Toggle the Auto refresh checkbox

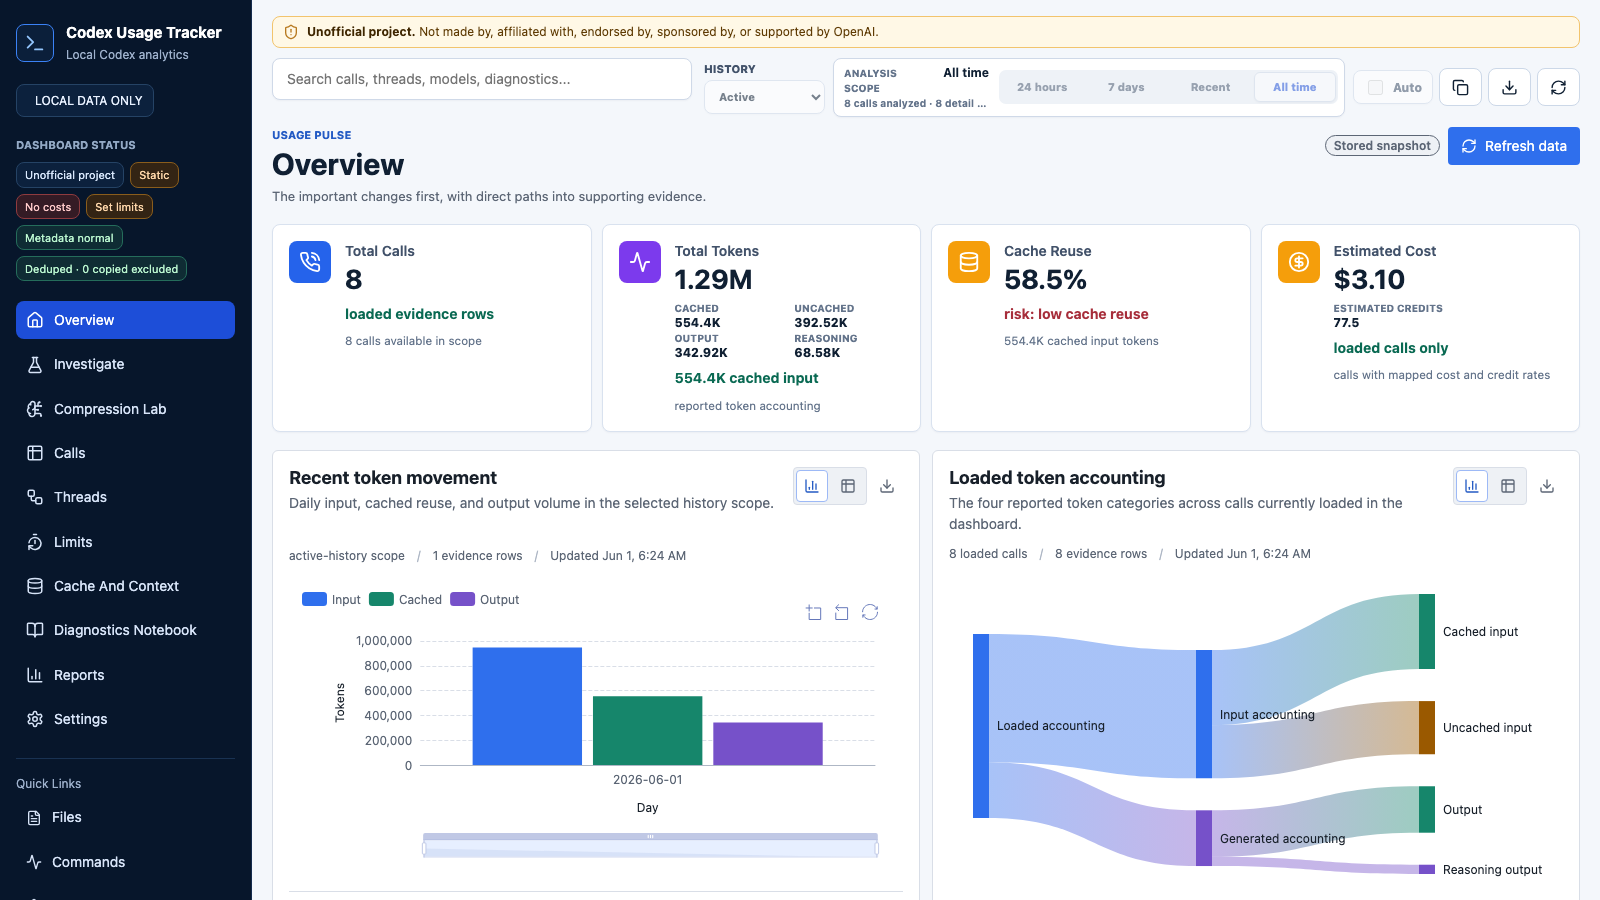[x=1376, y=87]
